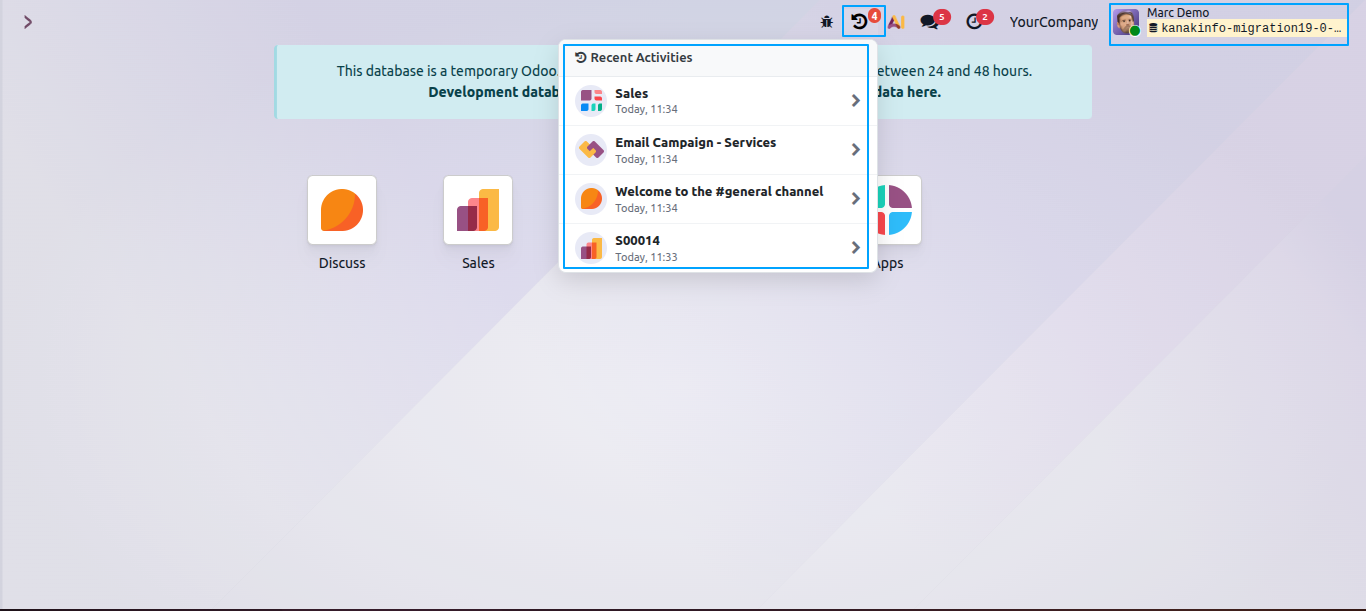Screen dimensions: 1366x611
Task: Launch the Discuss app icon
Action: click(x=342, y=210)
